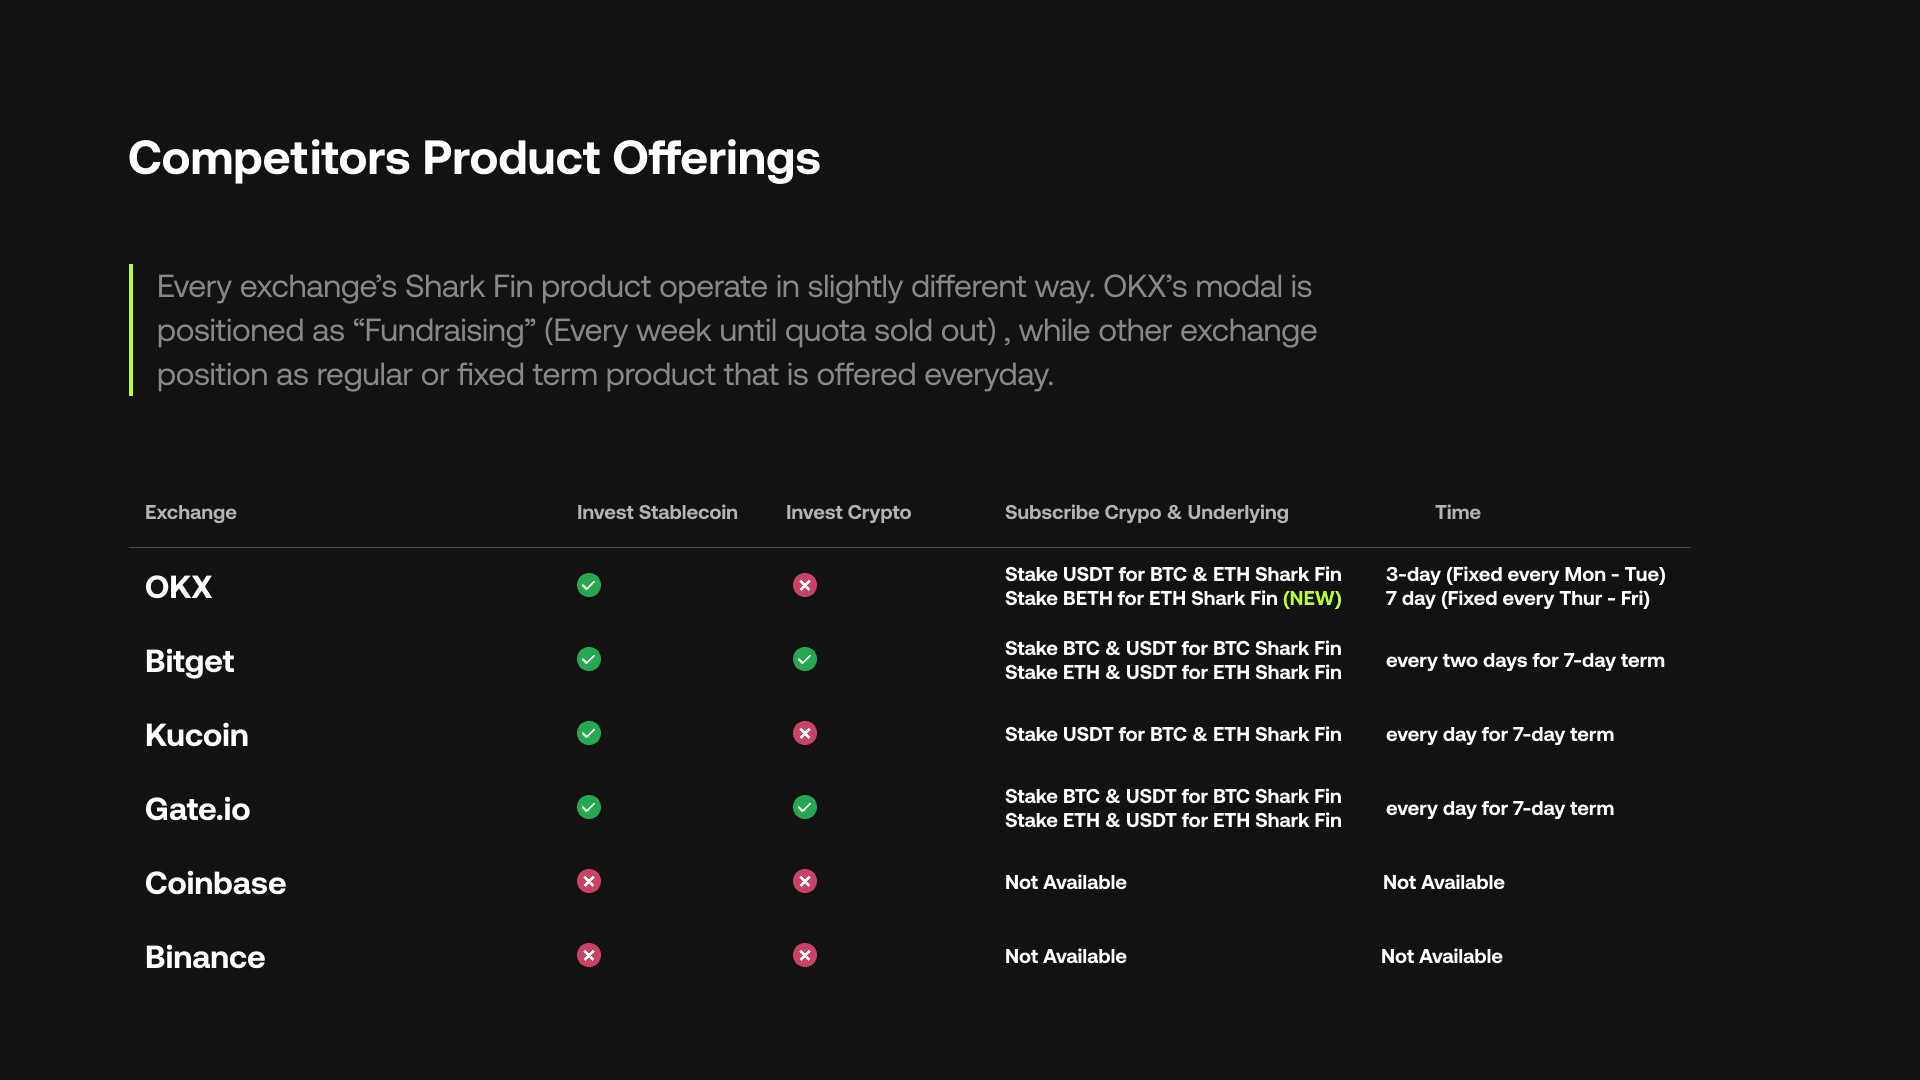
Task: Click Binance's red Invest Crypto cross icon
Action: tap(805, 955)
